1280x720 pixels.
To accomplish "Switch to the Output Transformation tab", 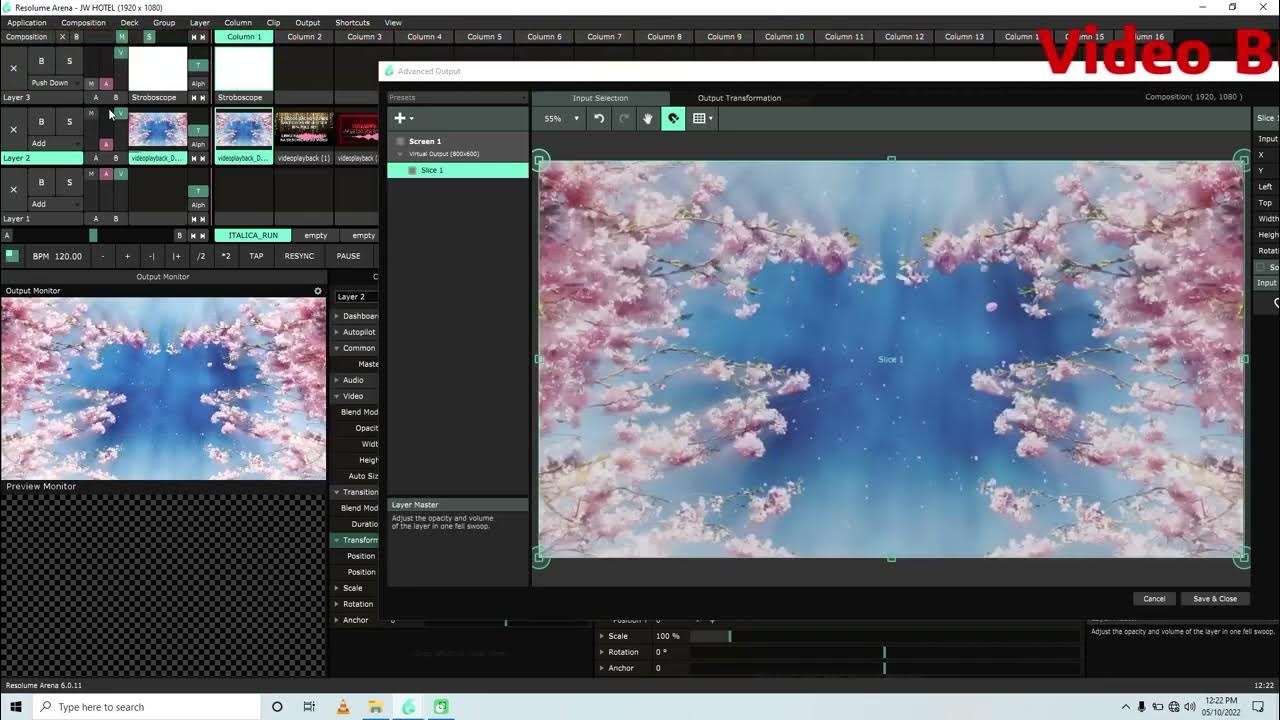I will click(x=739, y=98).
